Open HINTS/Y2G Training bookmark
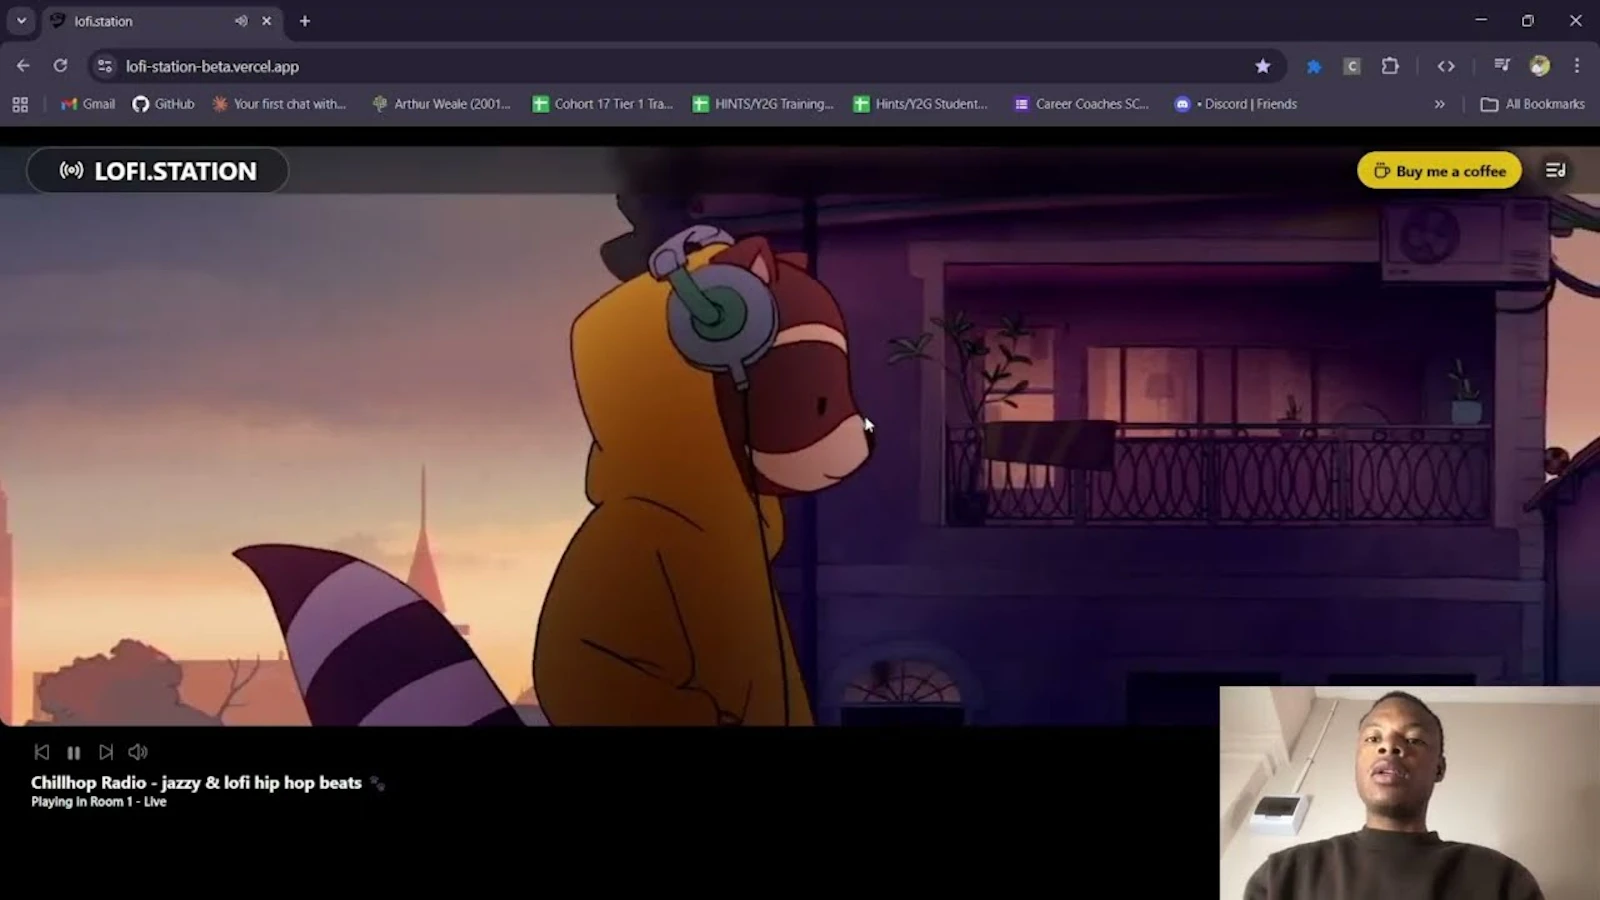This screenshot has width=1600, height=900. [763, 104]
